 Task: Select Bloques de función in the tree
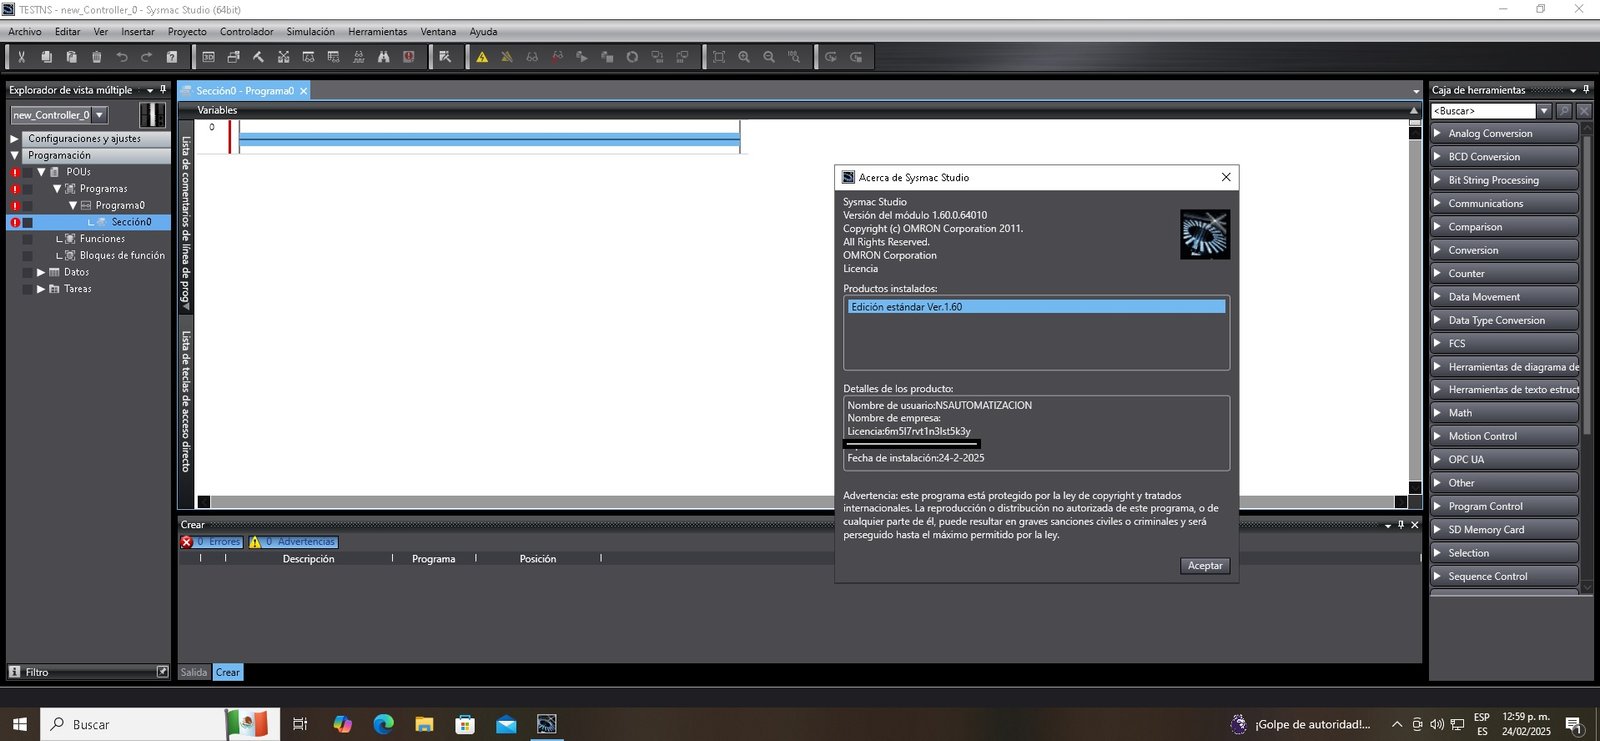pos(122,255)
